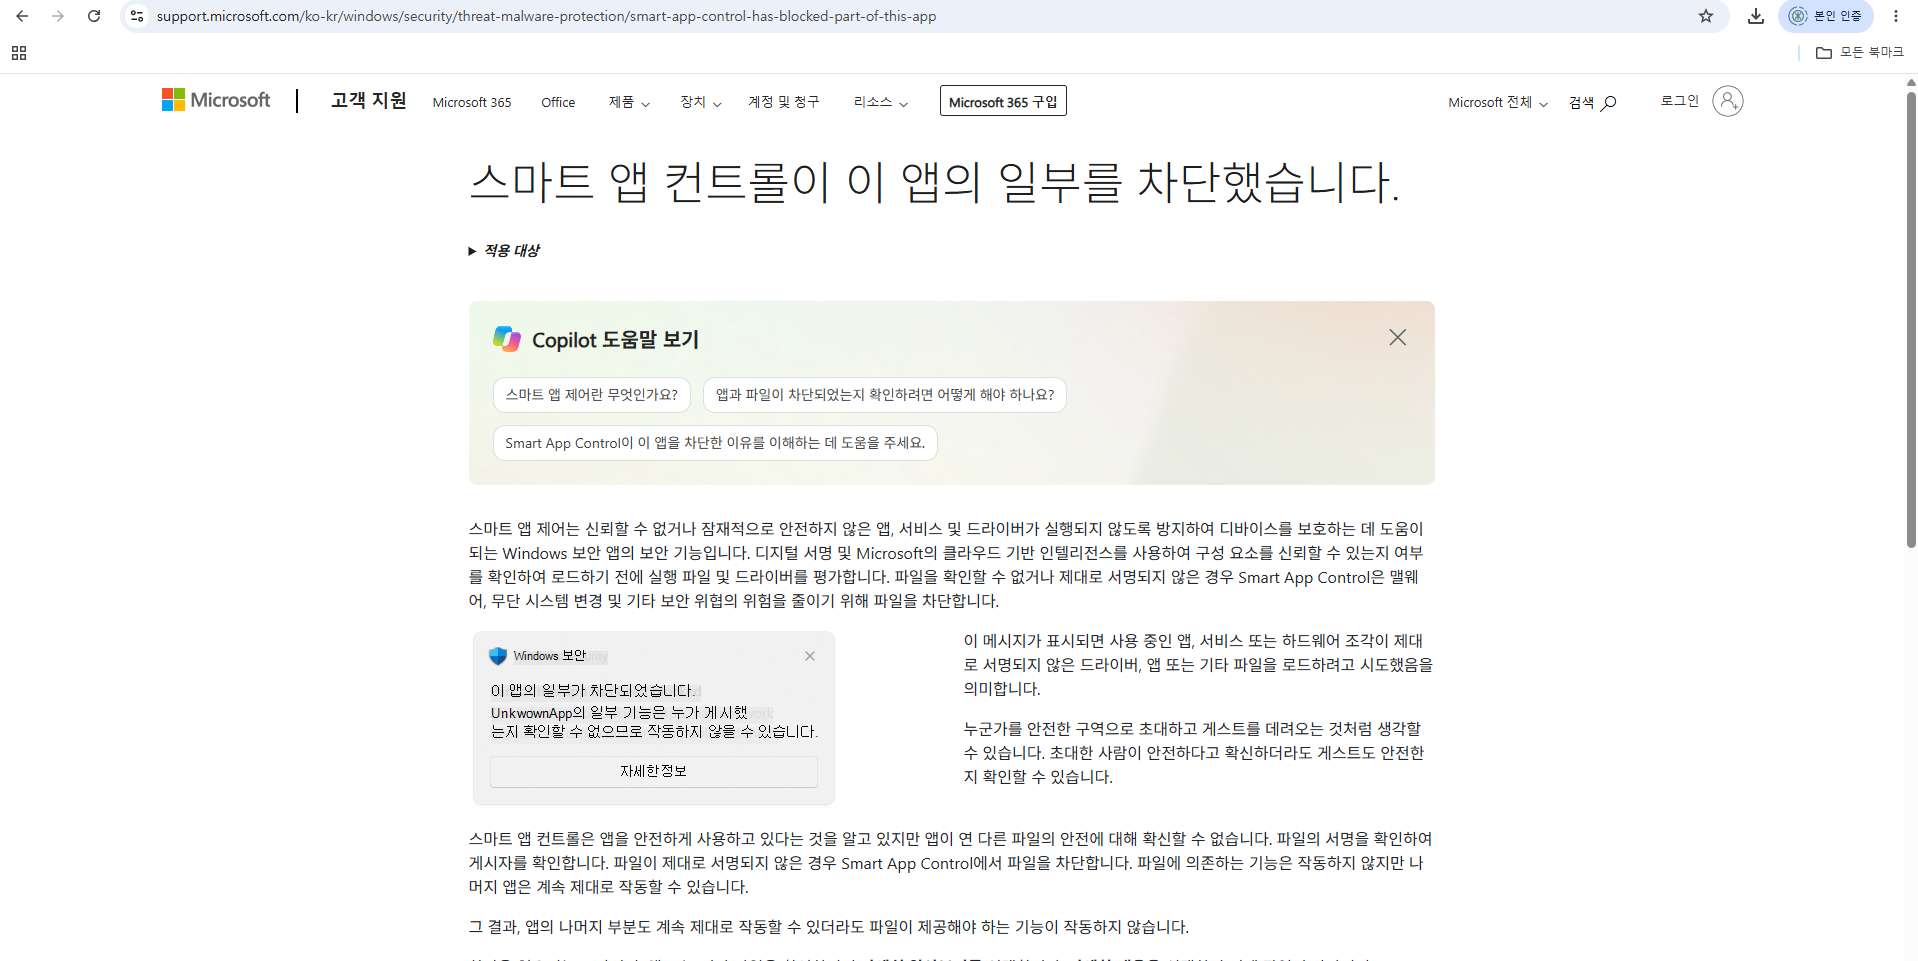Click the 로그인 link
This screenshot has height=961, width=1918.
(1680, 101)
